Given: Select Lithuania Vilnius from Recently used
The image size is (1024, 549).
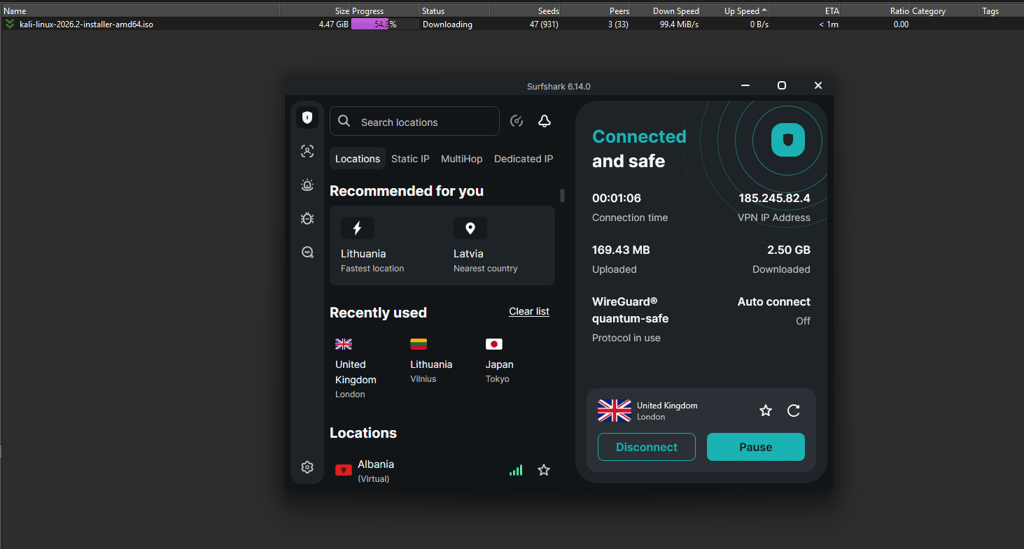Looking at the screenshot, I should tap(431, 362).
